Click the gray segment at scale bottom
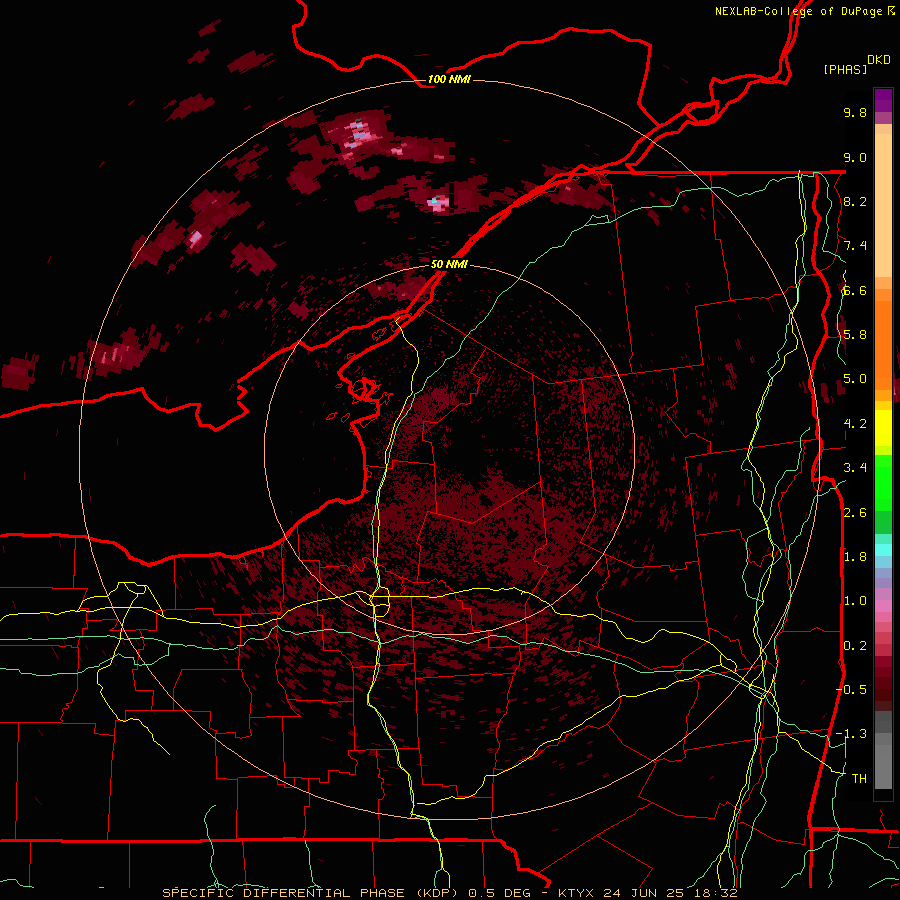 tap(883, 750)
